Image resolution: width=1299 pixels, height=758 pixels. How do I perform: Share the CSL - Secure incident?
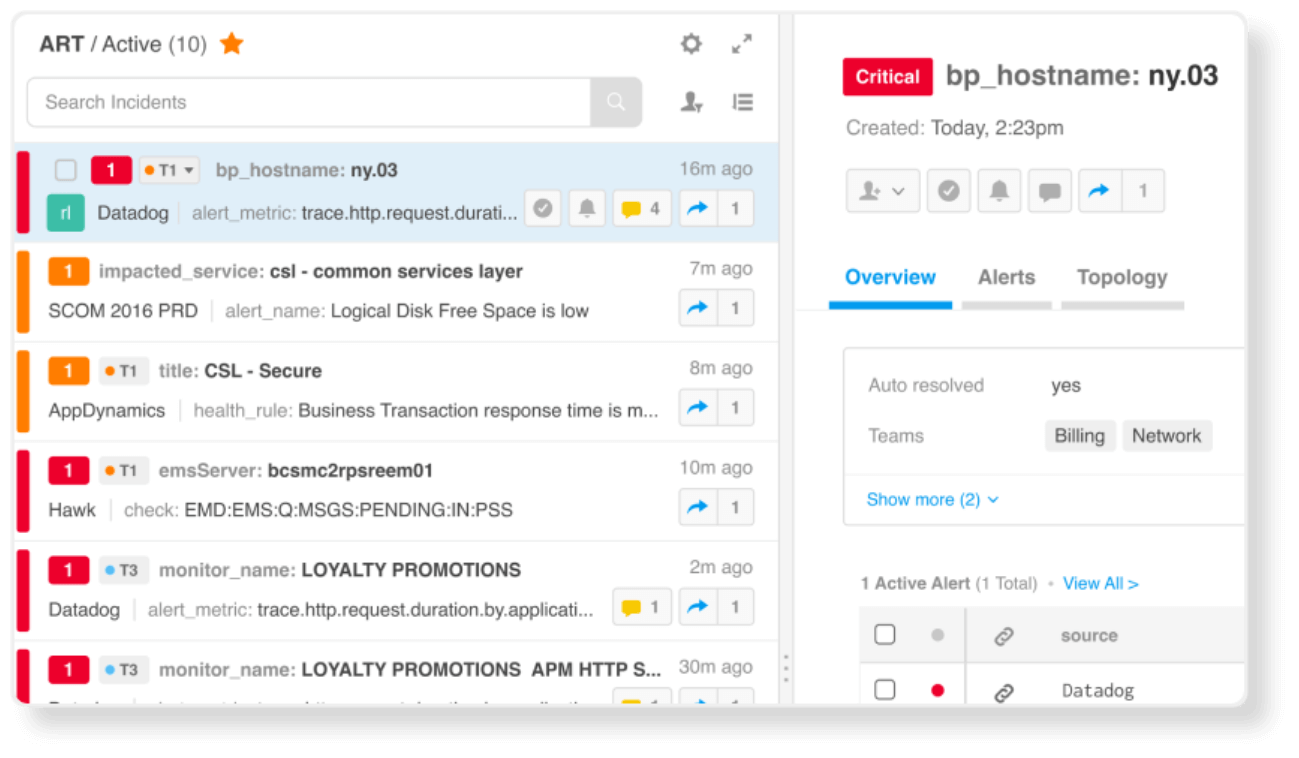698,408
